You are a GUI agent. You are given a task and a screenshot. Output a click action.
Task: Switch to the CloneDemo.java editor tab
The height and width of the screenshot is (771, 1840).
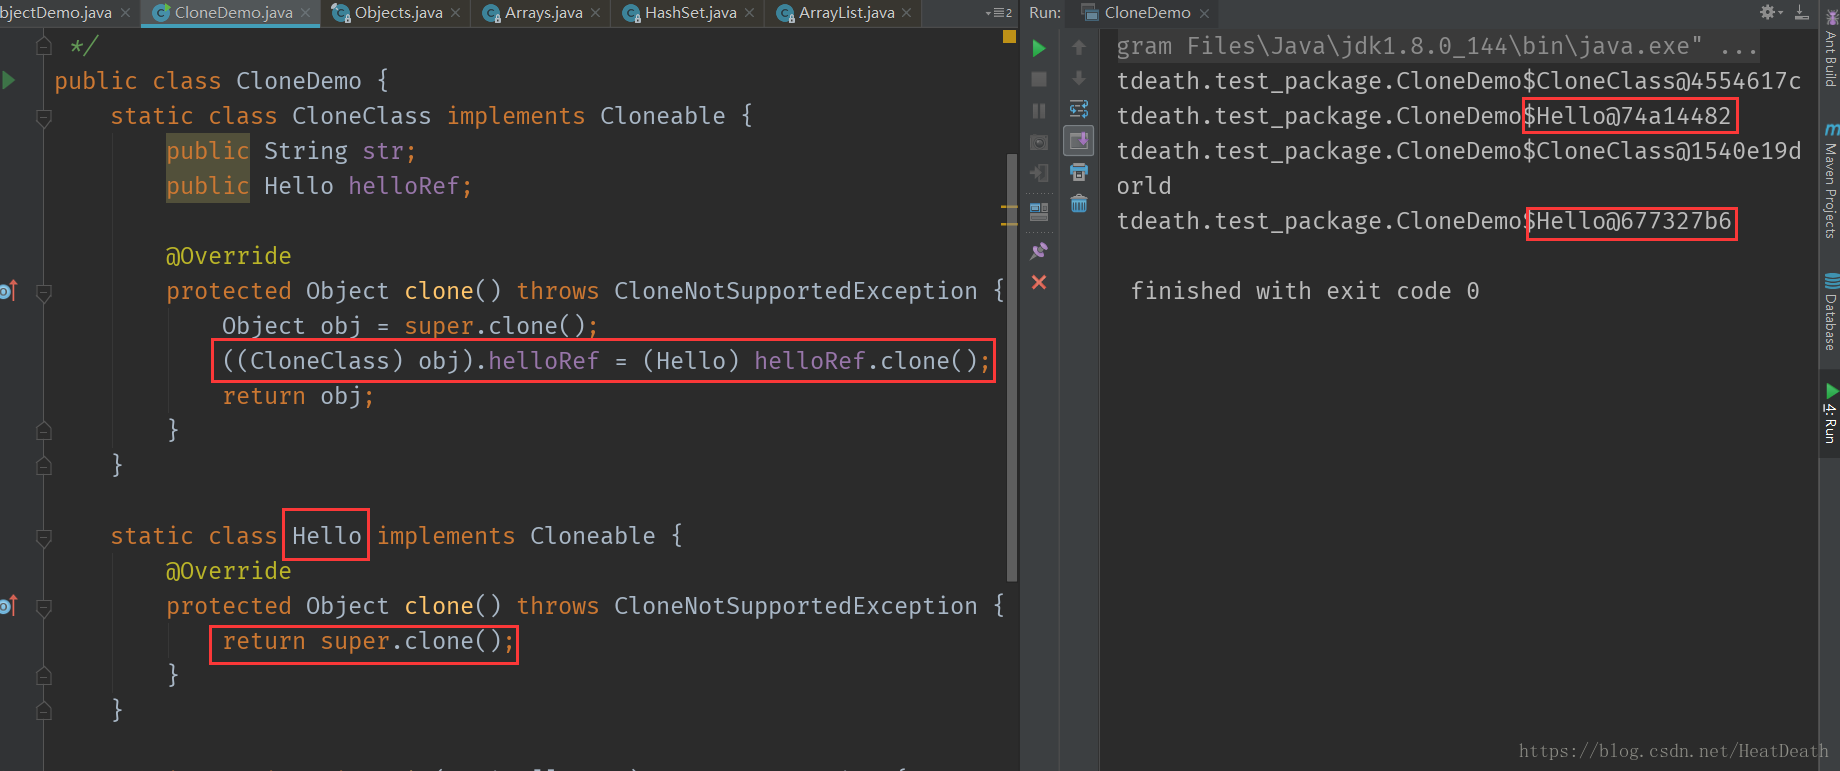(232, 13)
